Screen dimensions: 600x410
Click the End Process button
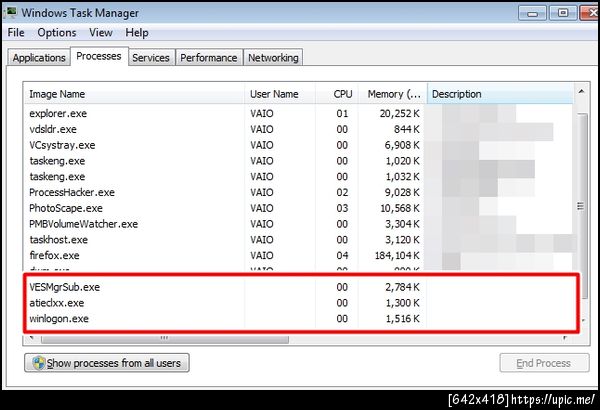(x=544, y=363)
